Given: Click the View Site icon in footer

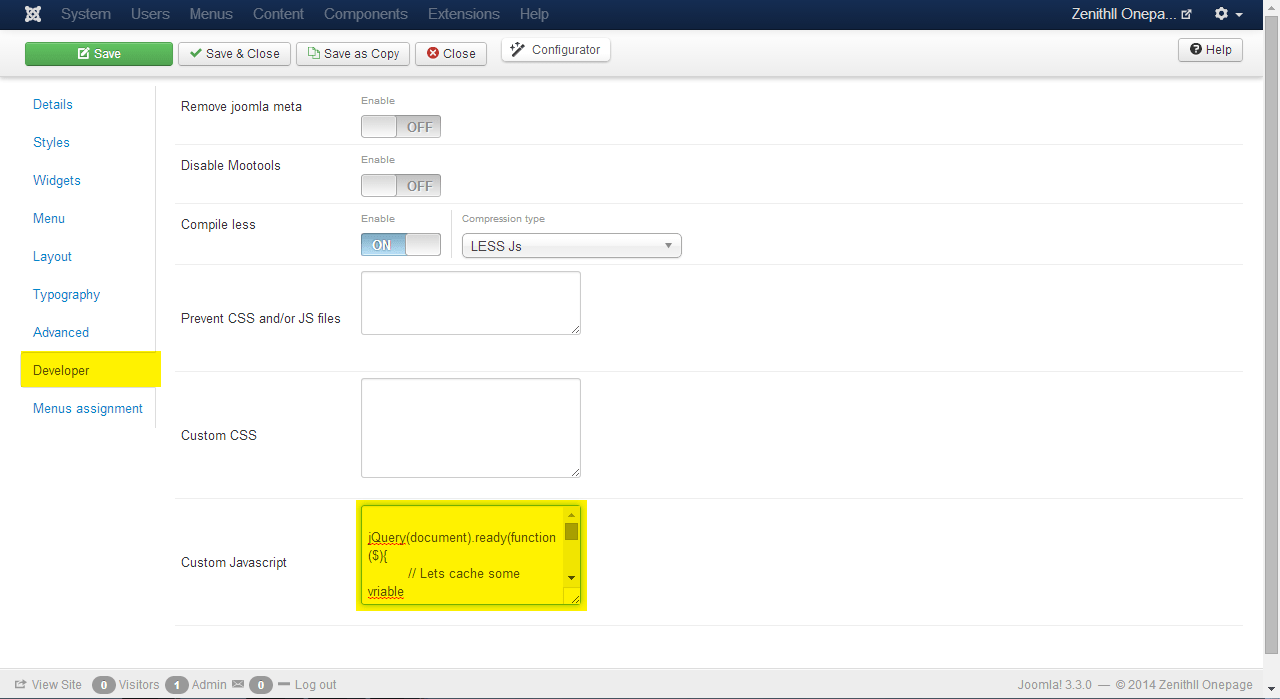Looking at the screenshot, I should (x=20, y=685).
